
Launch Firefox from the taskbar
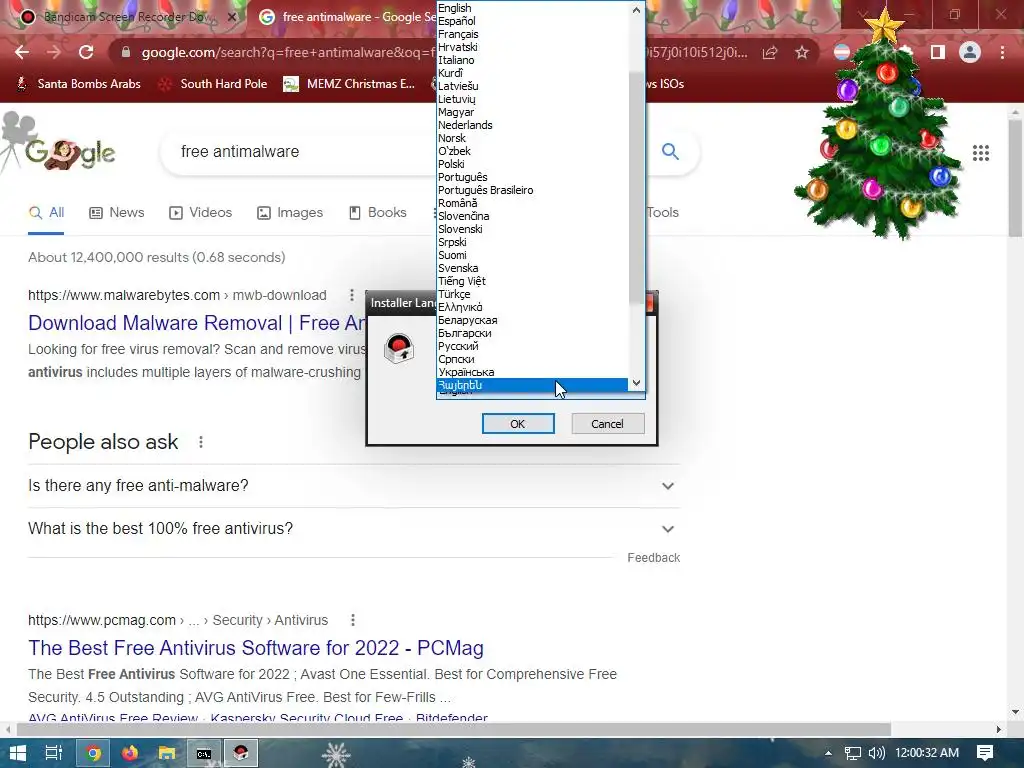pyautogui.click(x=130, y=753)
